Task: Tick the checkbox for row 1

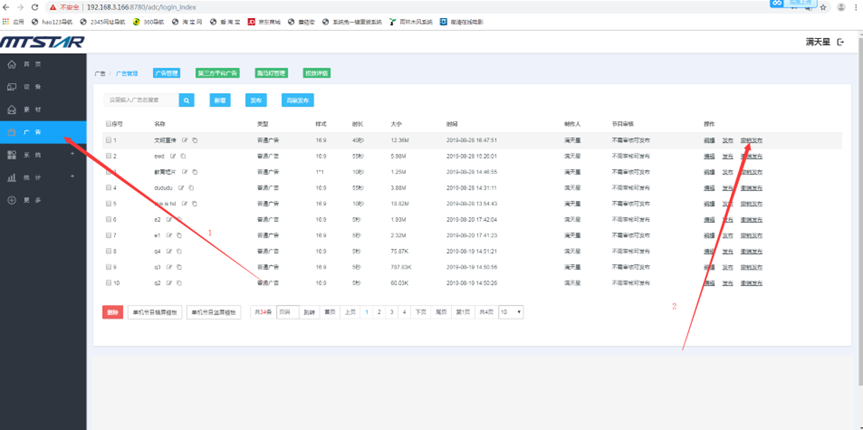Action: [x=108, y=140]
